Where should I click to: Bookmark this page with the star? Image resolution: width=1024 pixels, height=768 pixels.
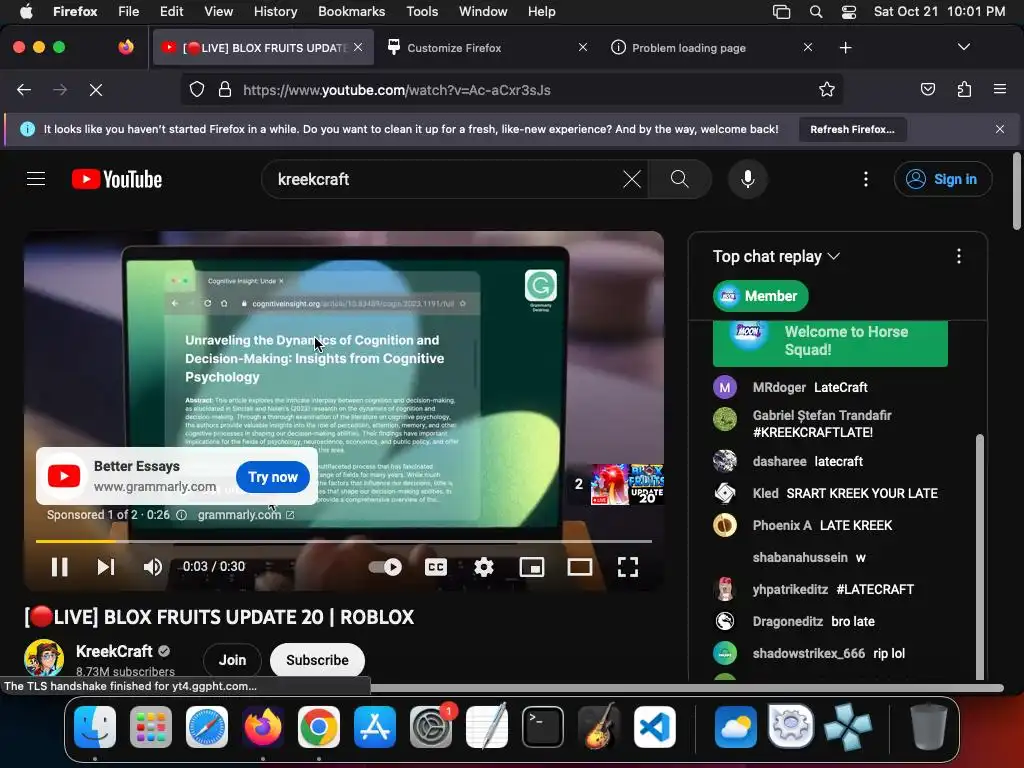(827, 89)
